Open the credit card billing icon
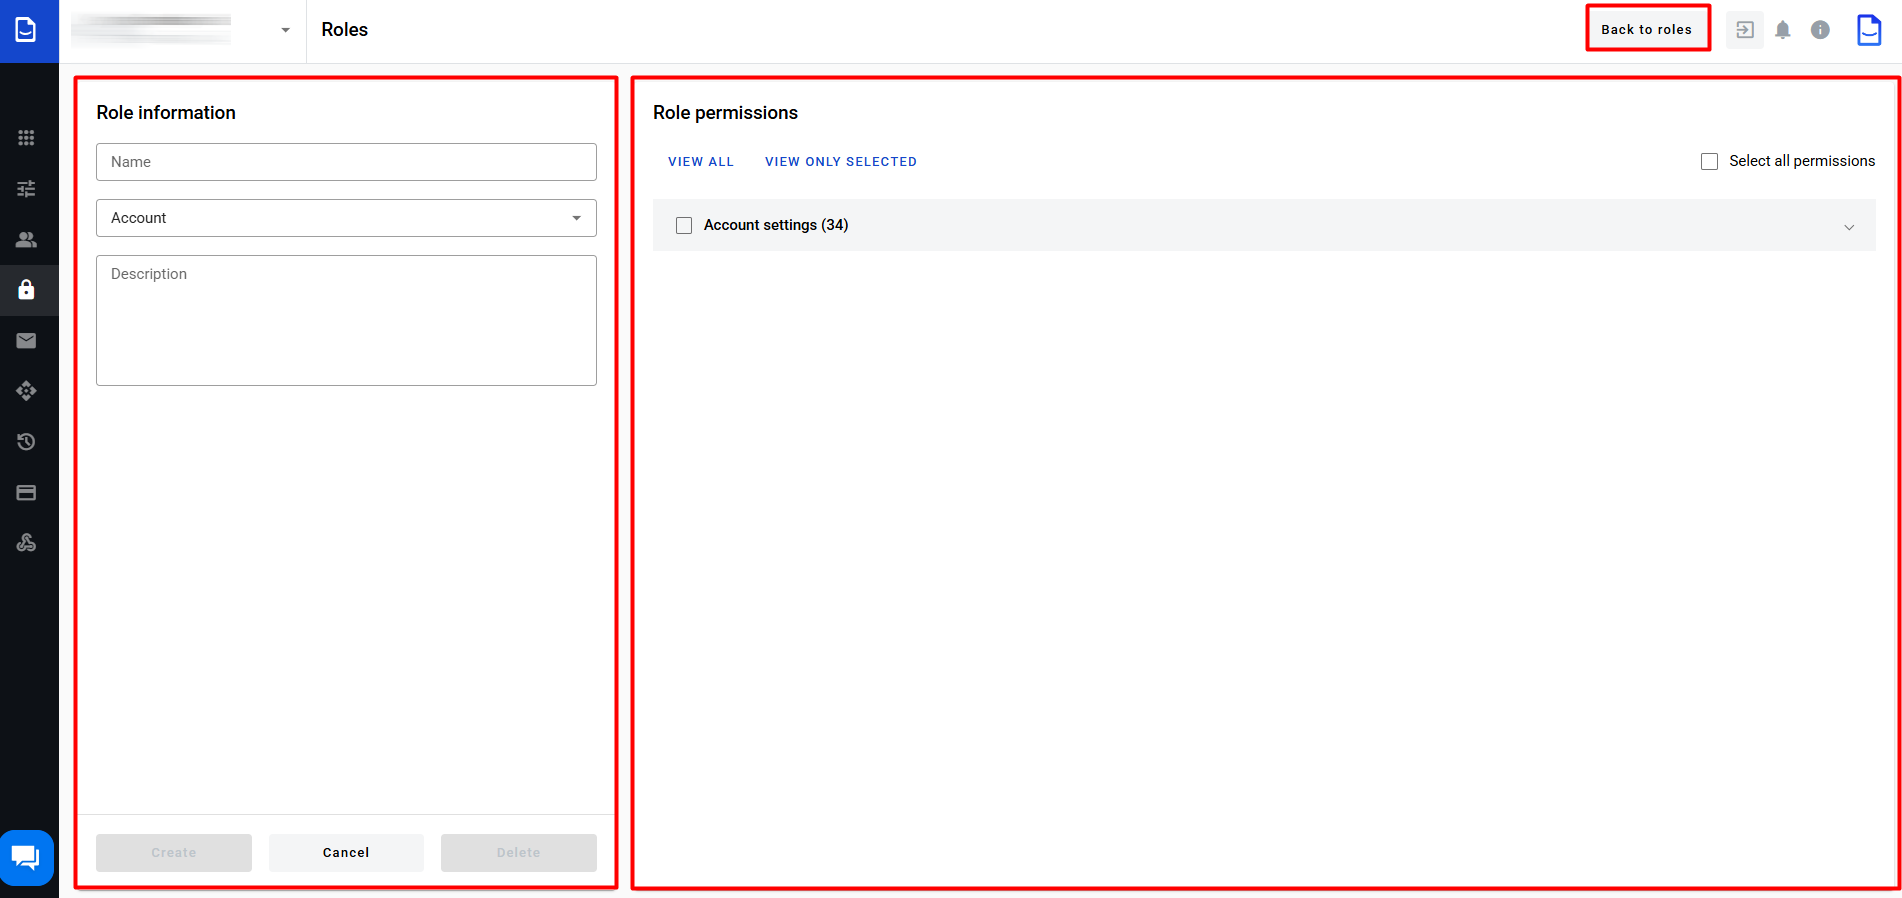The height and width of the screenshot is (898, 1902). tap(27, 493)
